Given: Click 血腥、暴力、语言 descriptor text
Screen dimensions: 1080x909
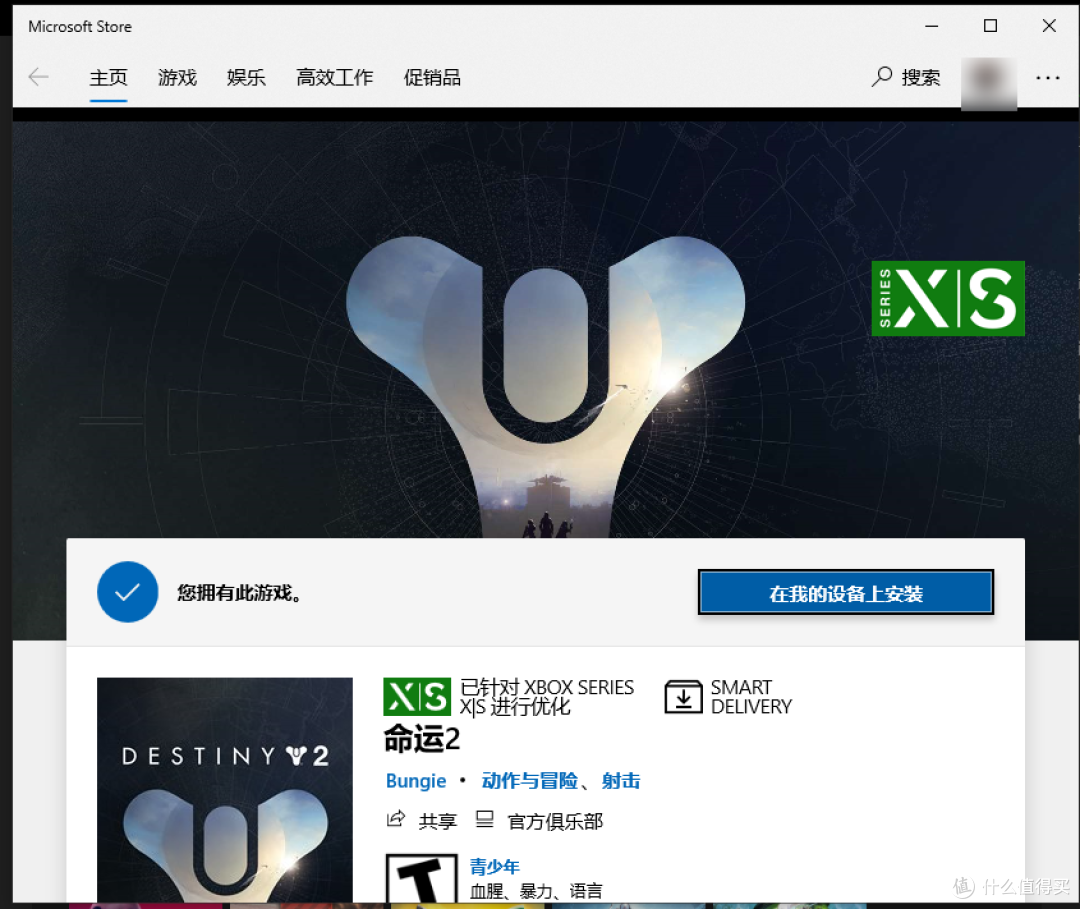Looking at the screenshot, I should [x=537, y=891].
